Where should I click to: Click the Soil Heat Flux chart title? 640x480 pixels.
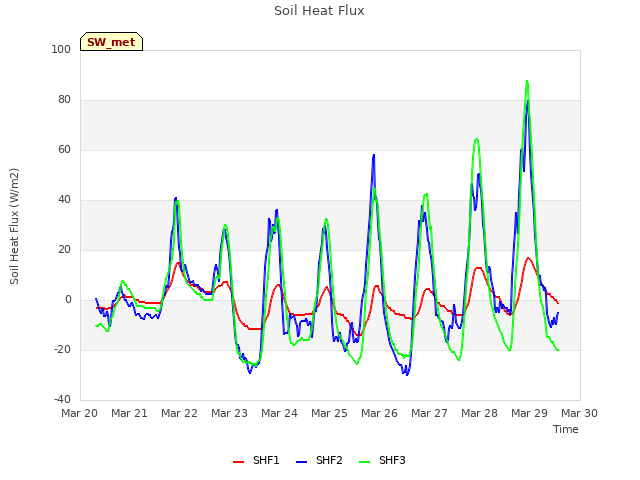click(x=319, y=11)
